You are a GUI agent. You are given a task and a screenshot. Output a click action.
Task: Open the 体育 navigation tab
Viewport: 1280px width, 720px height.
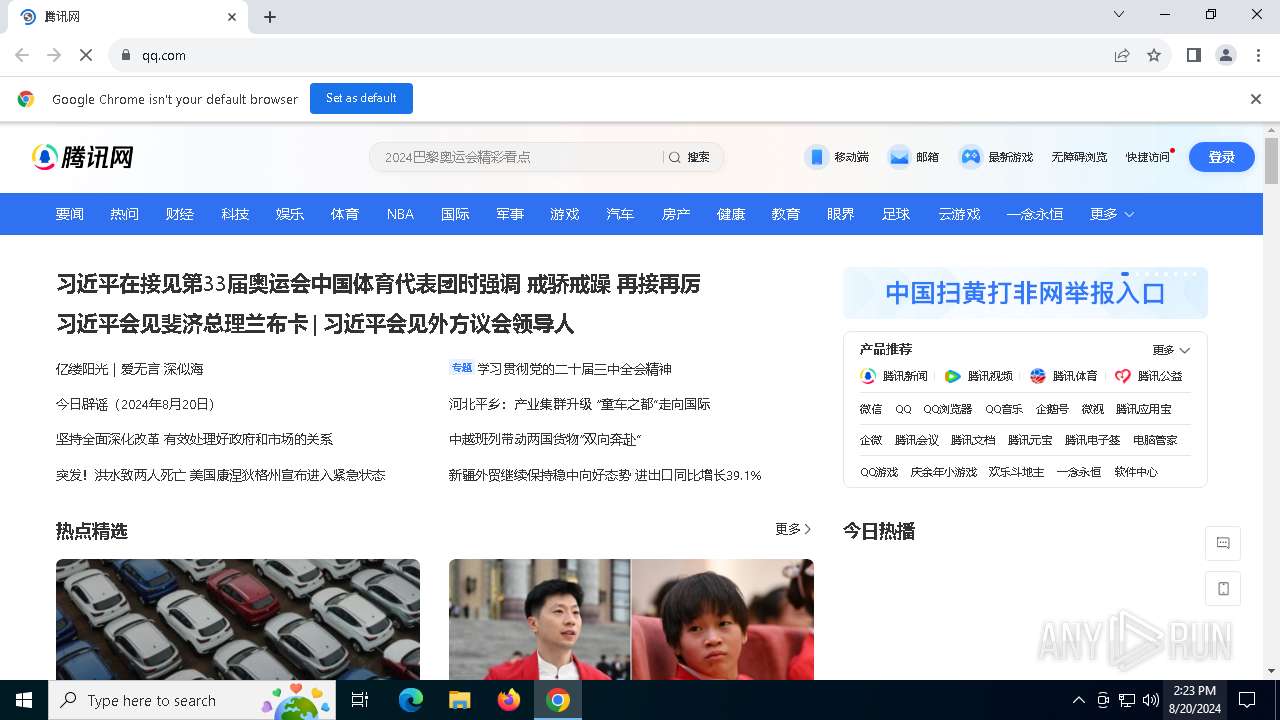(345, 214)
